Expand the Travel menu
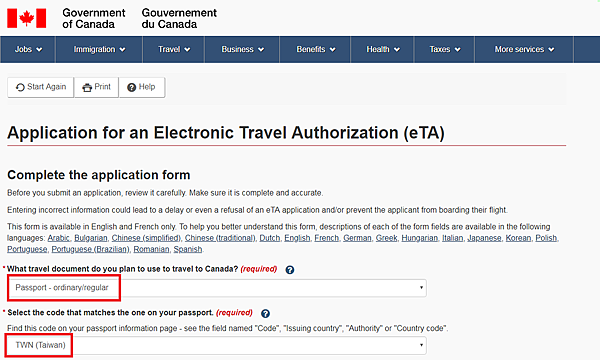 click(x=174, y=49)
